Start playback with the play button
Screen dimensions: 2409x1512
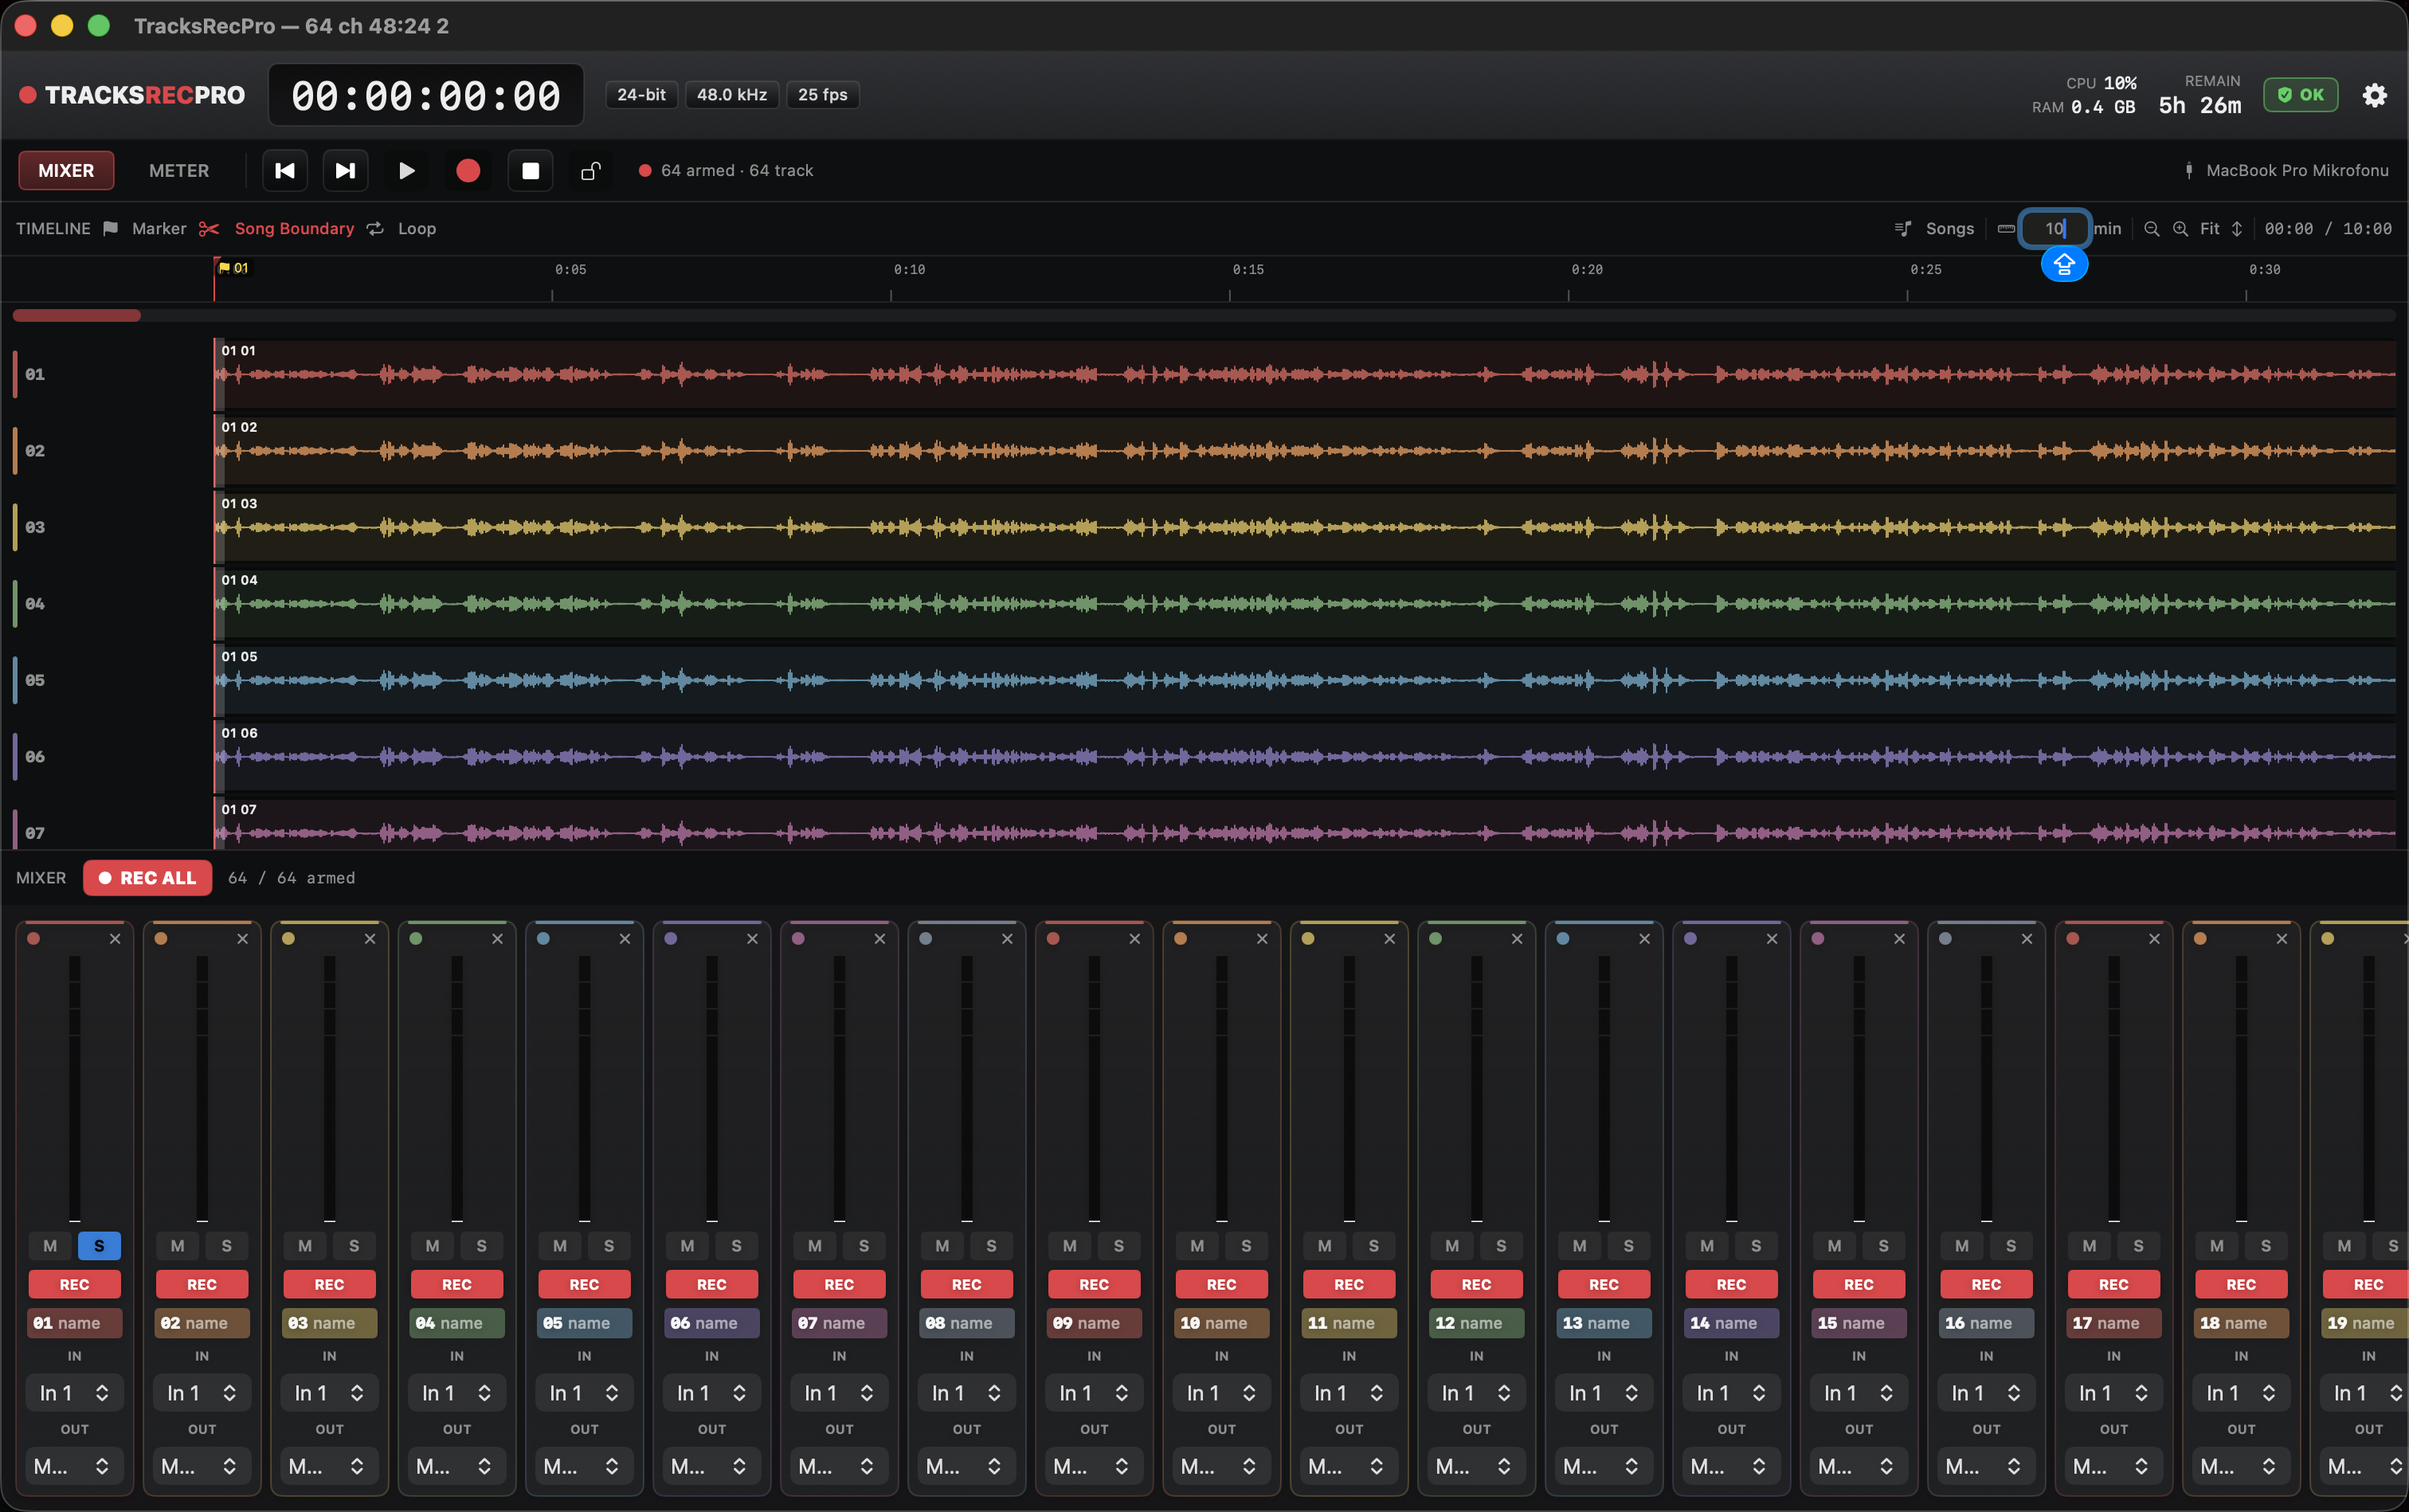(x=406, y=171)
